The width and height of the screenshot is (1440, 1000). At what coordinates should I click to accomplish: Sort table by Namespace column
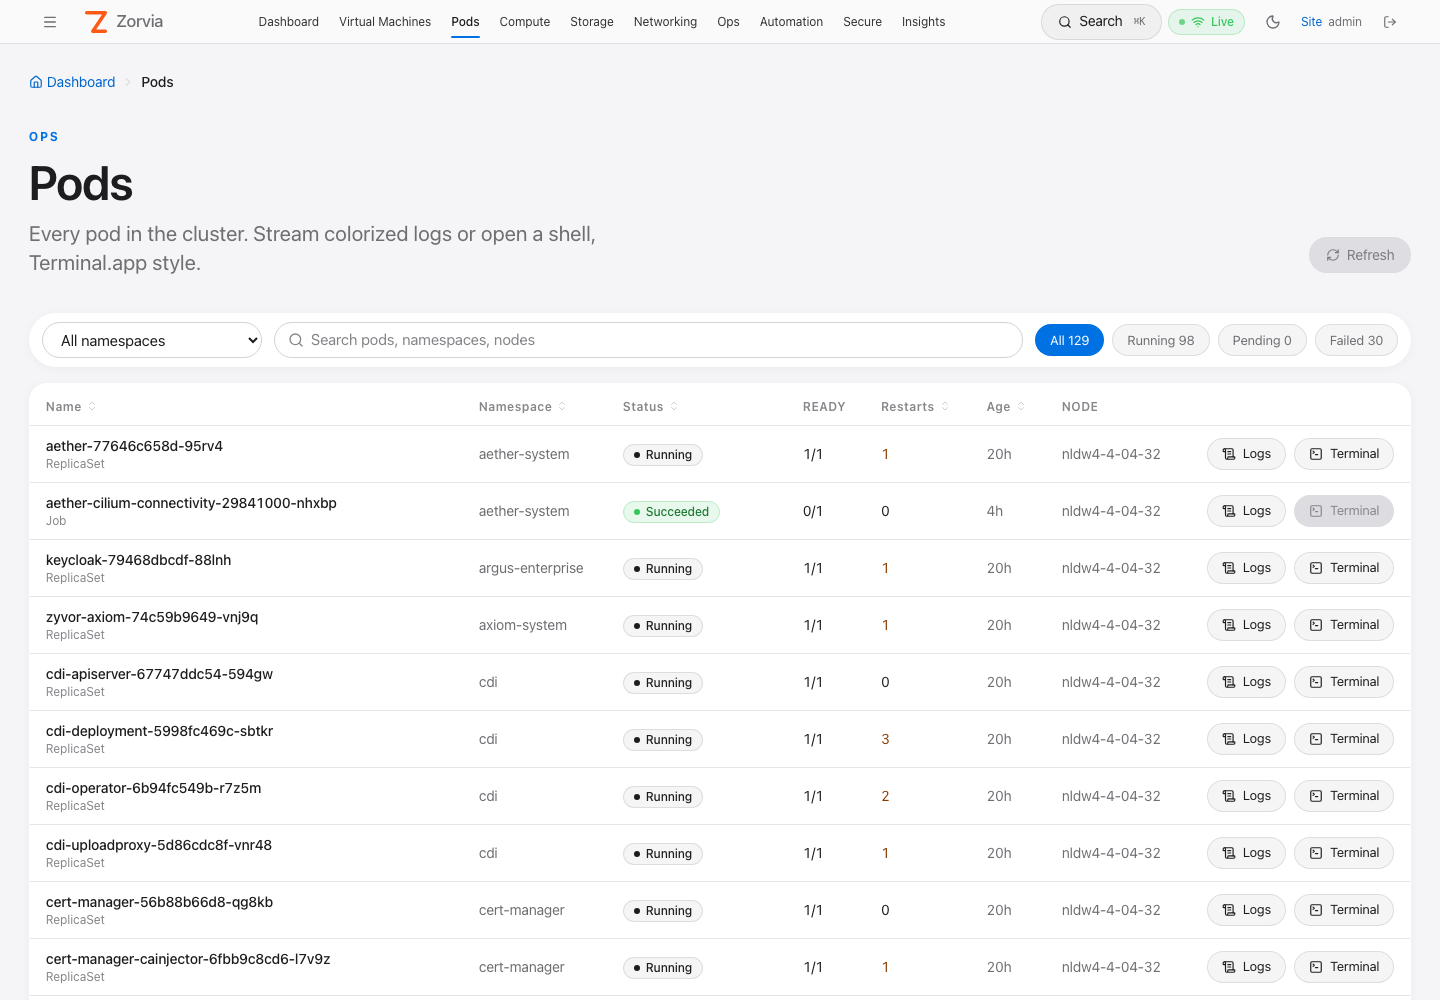523,407
